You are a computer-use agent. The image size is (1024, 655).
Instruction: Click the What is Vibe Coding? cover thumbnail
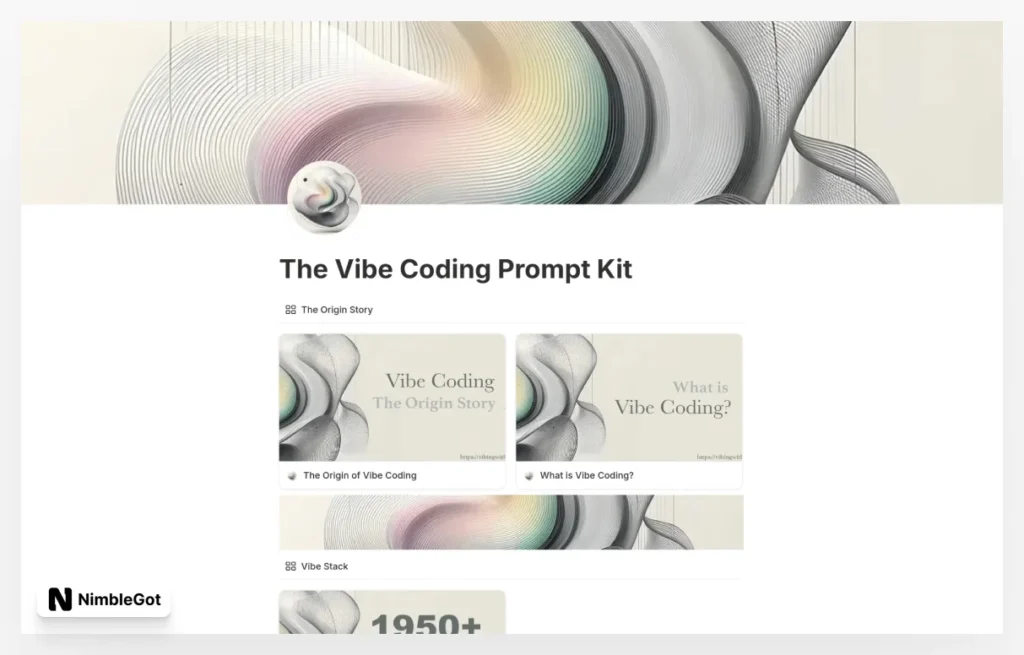[629, 398]
